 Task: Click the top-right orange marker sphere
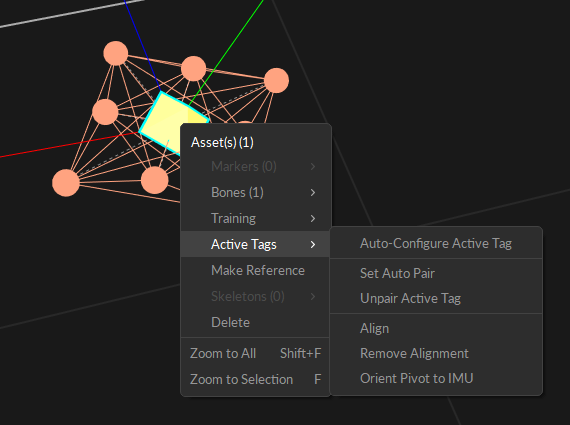pos(277,80)
